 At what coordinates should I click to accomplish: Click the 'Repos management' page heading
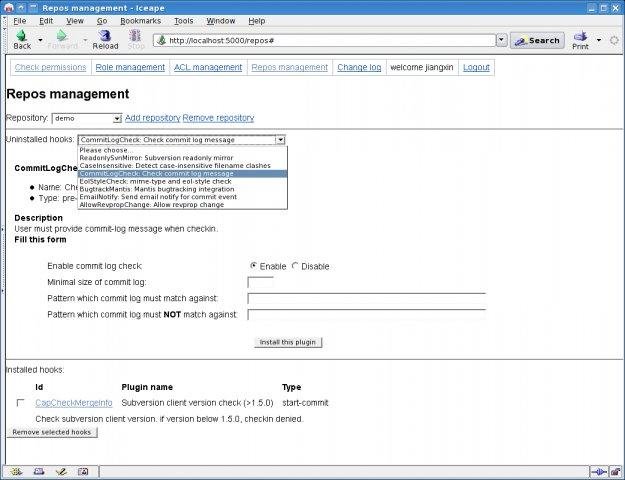pyautogui.click(x=68, y=94)
